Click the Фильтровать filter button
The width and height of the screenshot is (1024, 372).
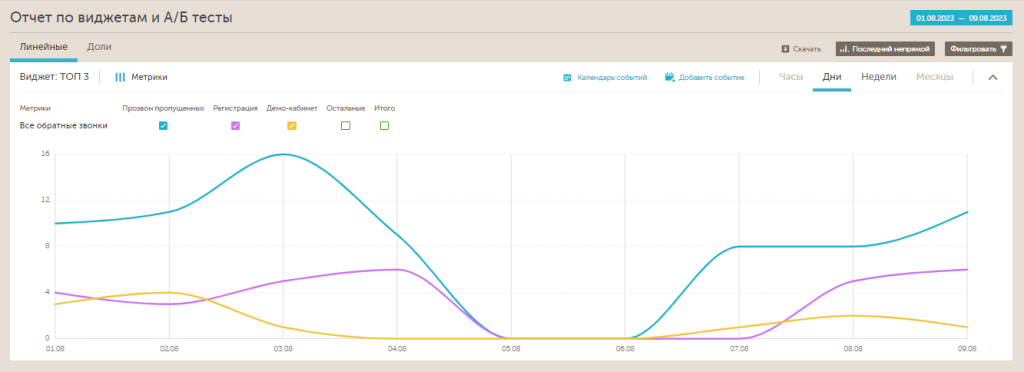point(979,49)
